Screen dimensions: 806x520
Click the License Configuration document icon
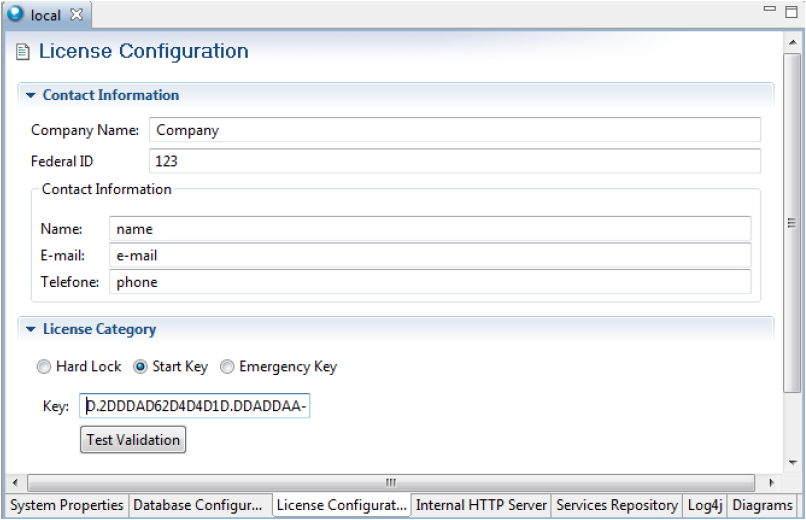23,52
